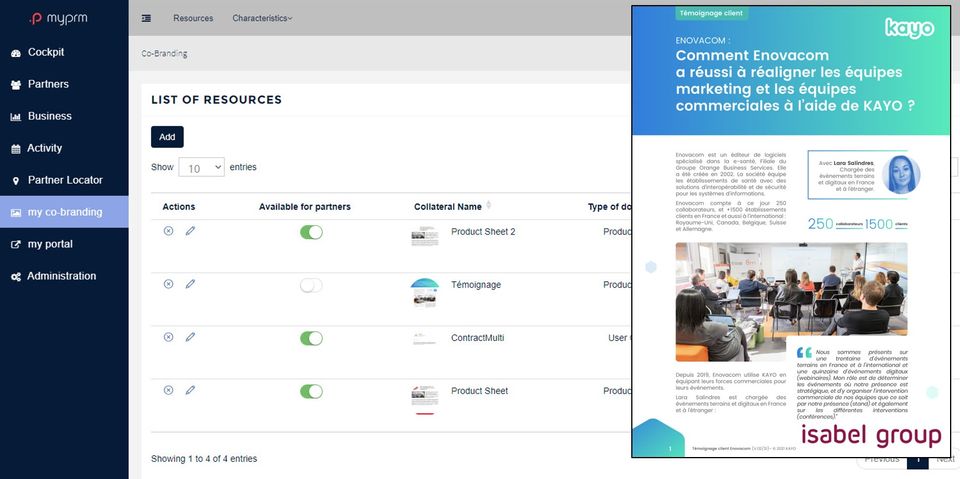This screenshot has width=960, height=479.
Task: Click the Add button
Action: point(167,137)
